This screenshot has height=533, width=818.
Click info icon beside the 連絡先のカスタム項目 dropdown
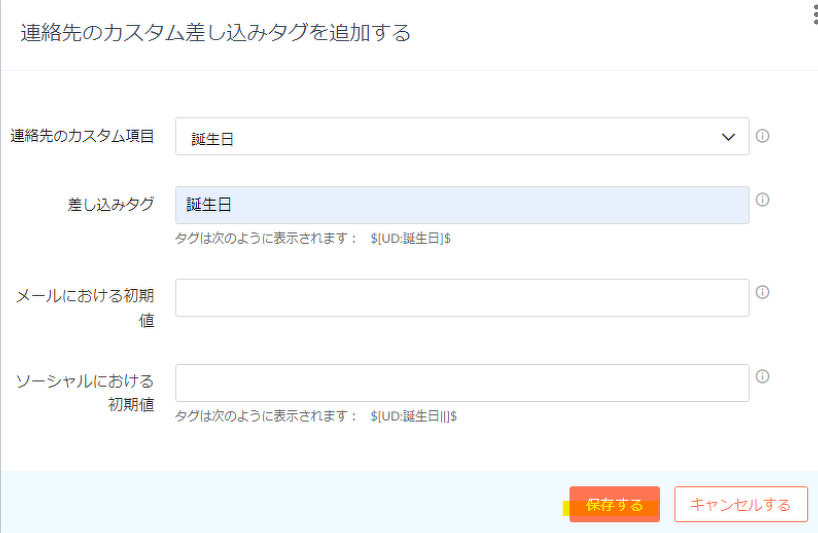(x=762, y=136)
